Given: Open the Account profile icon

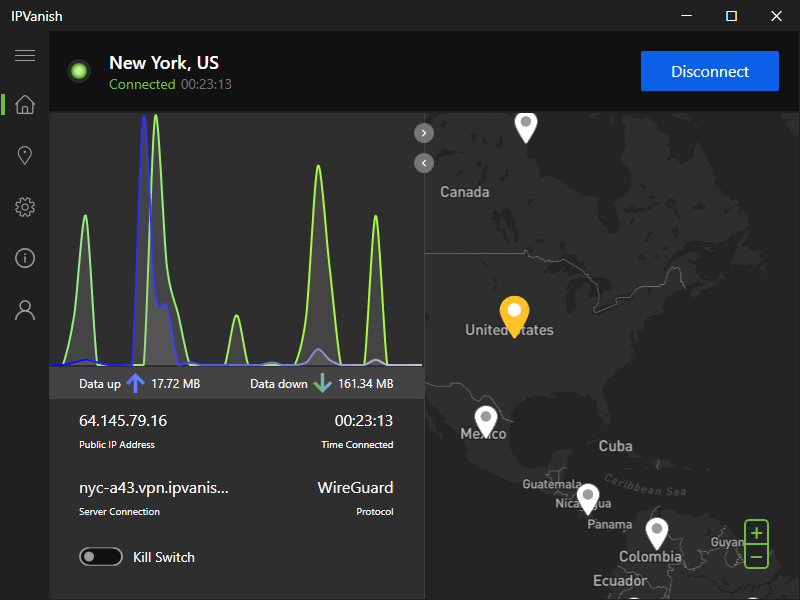Looking at the screenshot, I should pyautogui.click(x=25, y=310).
